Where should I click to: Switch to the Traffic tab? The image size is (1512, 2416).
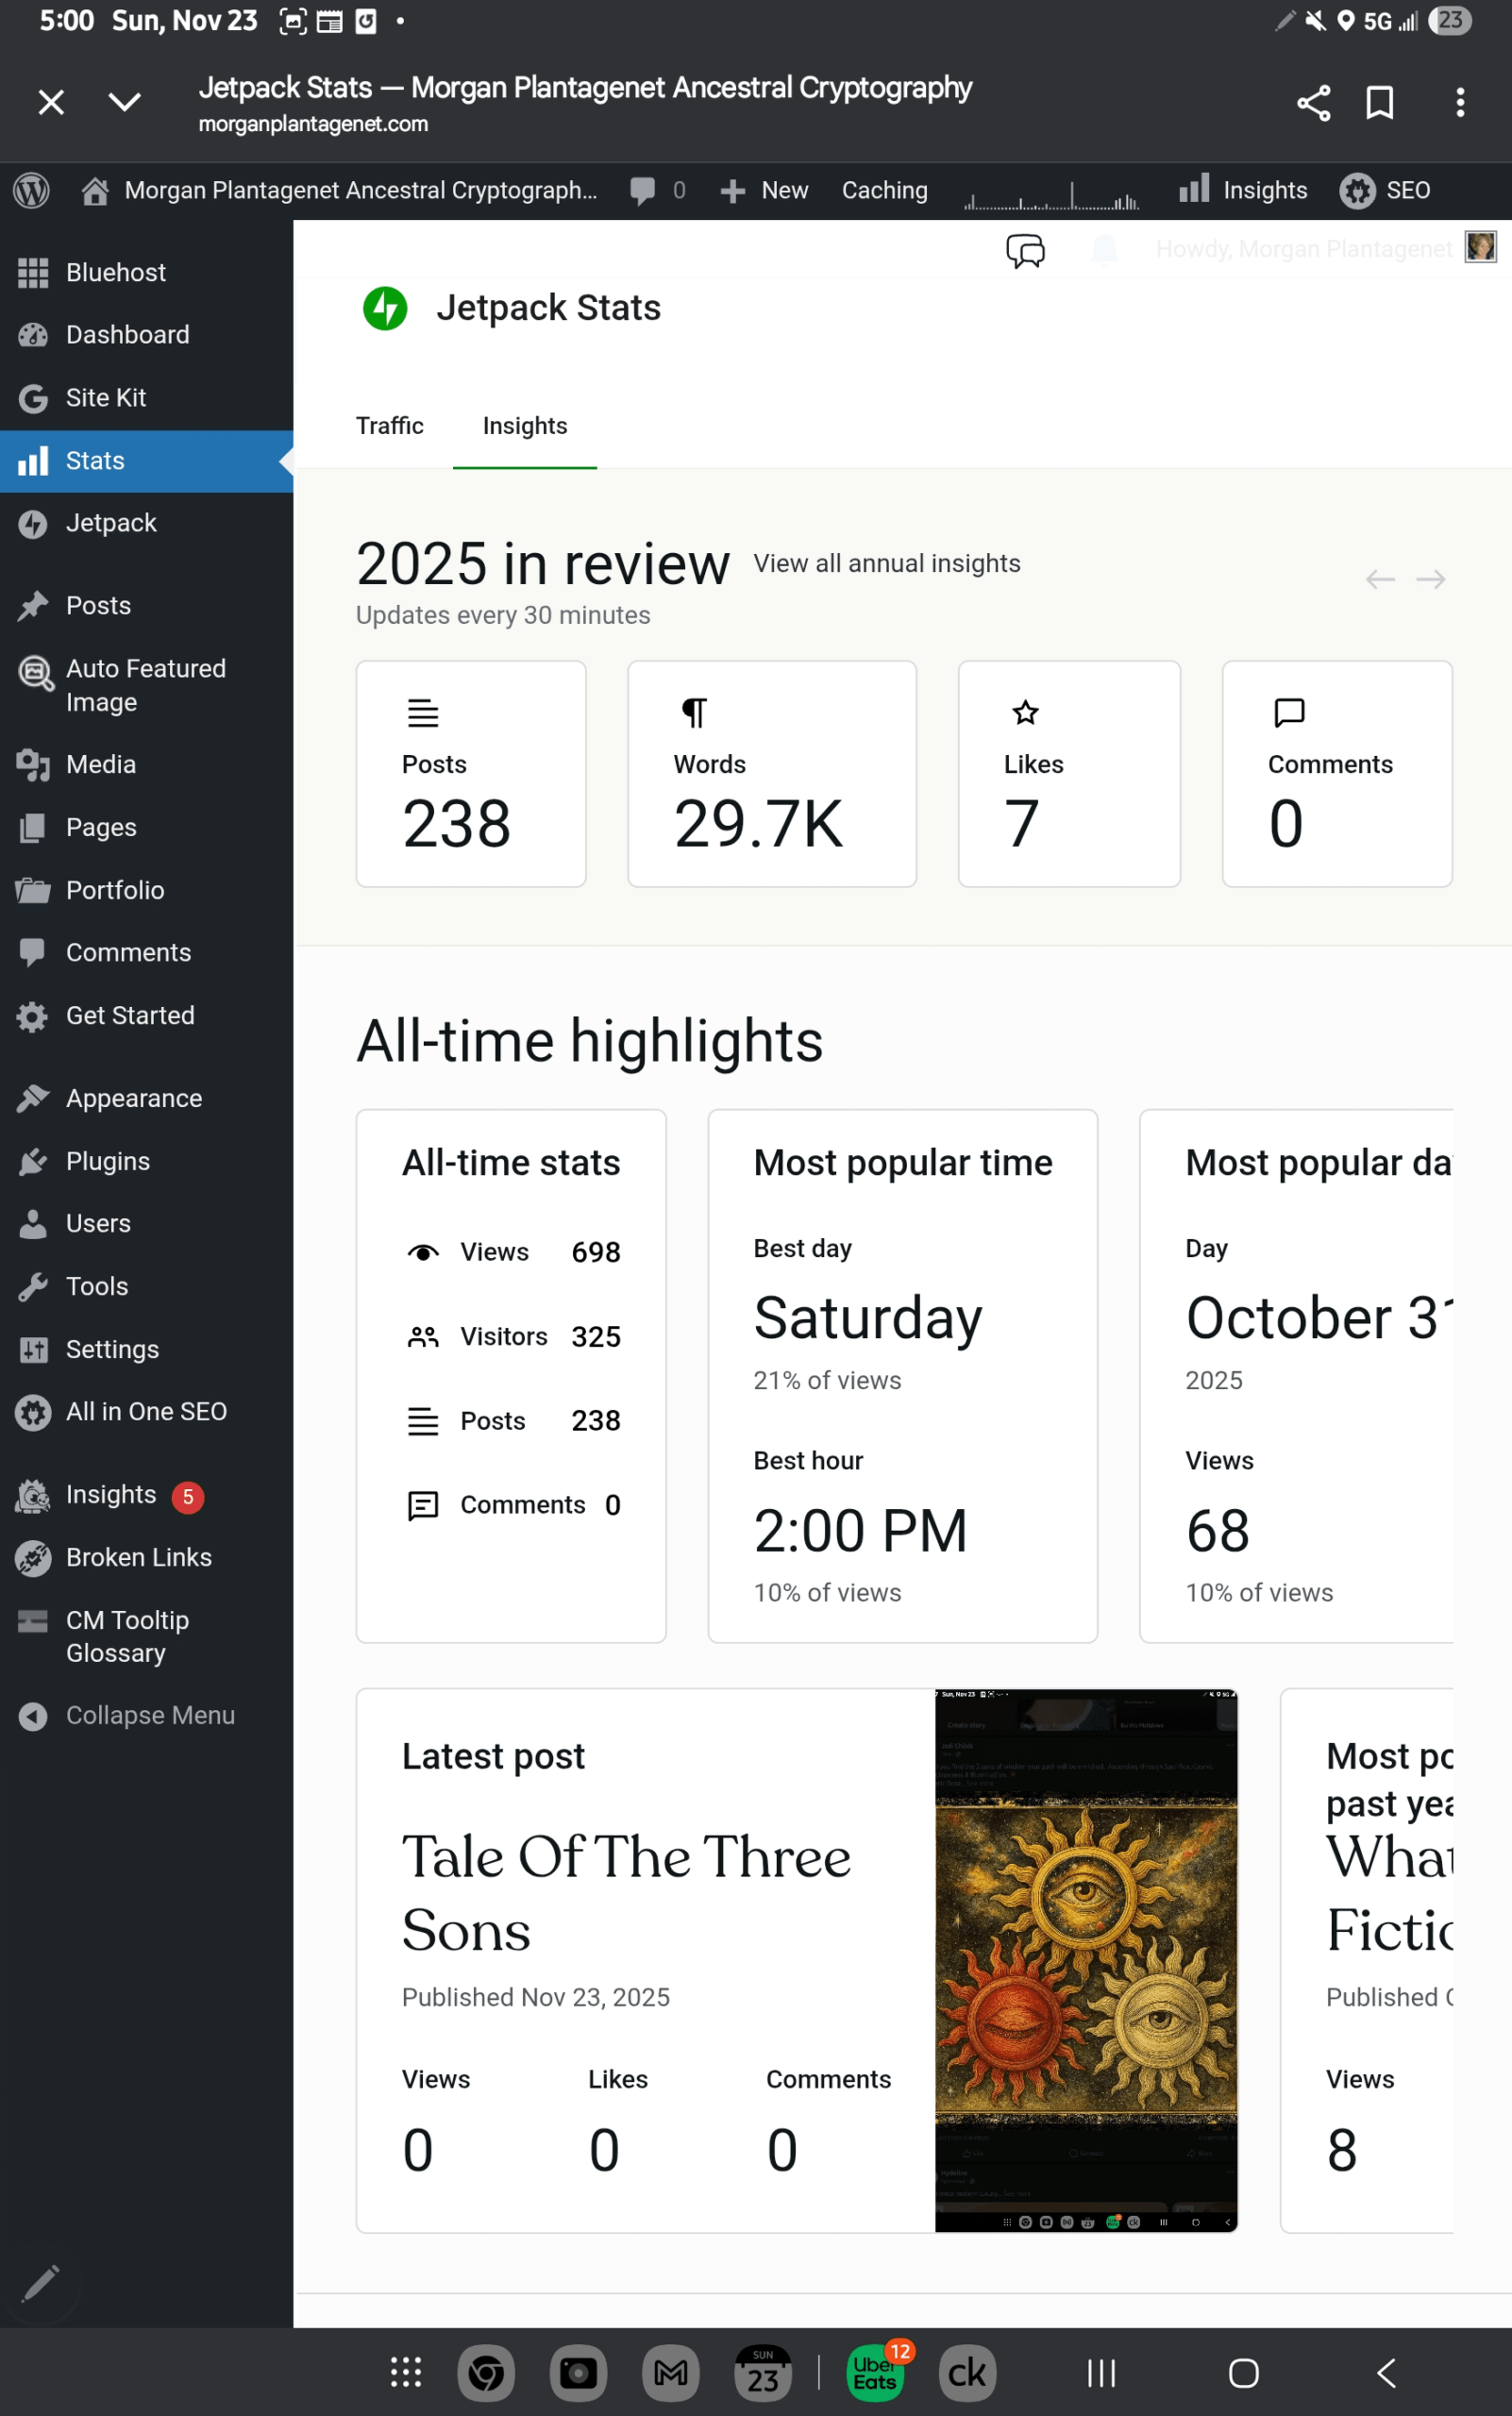(389, 426)
